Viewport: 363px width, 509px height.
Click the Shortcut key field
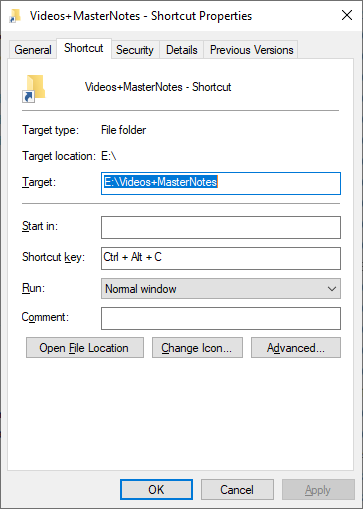point(221,258)
